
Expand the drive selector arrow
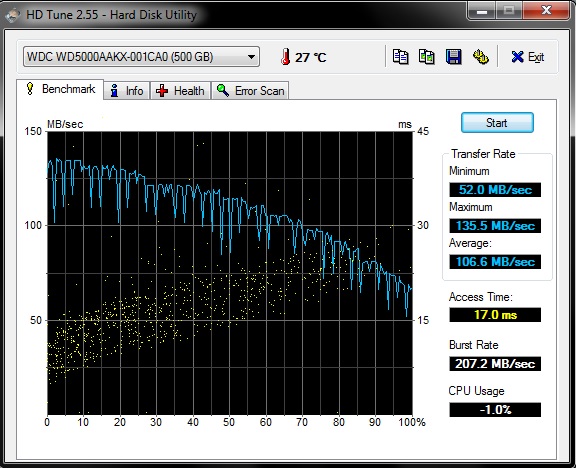[x=251, y=57]
